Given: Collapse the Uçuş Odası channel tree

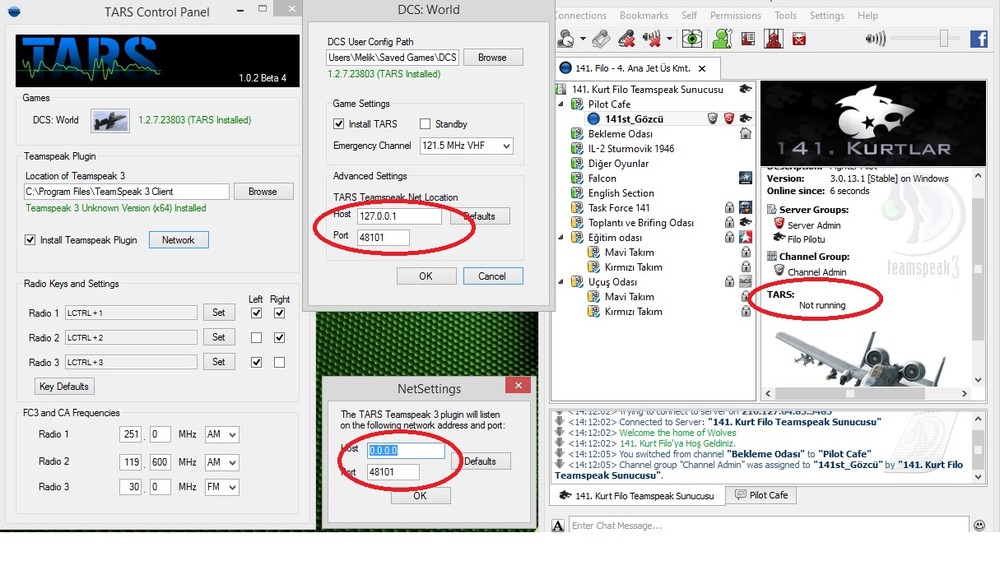Looking at the screenshot, I should [561, 281].
